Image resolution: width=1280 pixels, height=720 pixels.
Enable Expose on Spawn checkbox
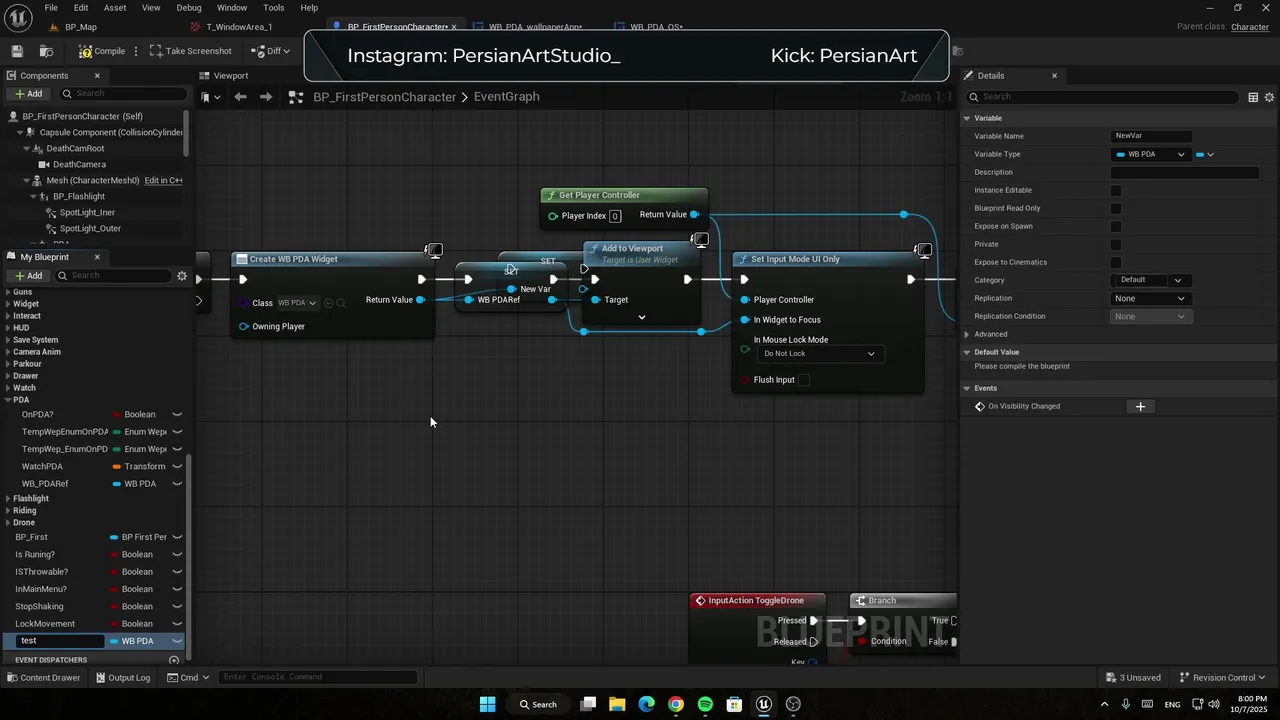[1116, 226]
